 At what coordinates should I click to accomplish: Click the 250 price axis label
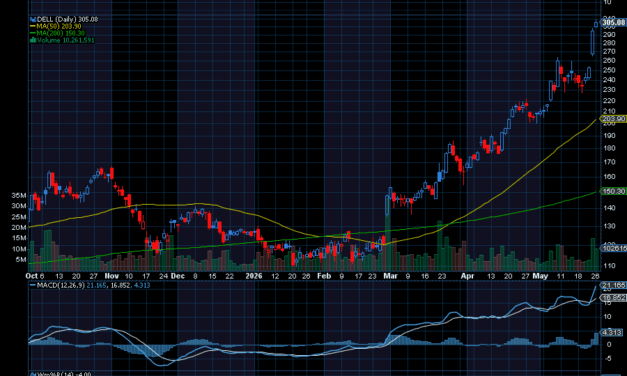[609, 70]
